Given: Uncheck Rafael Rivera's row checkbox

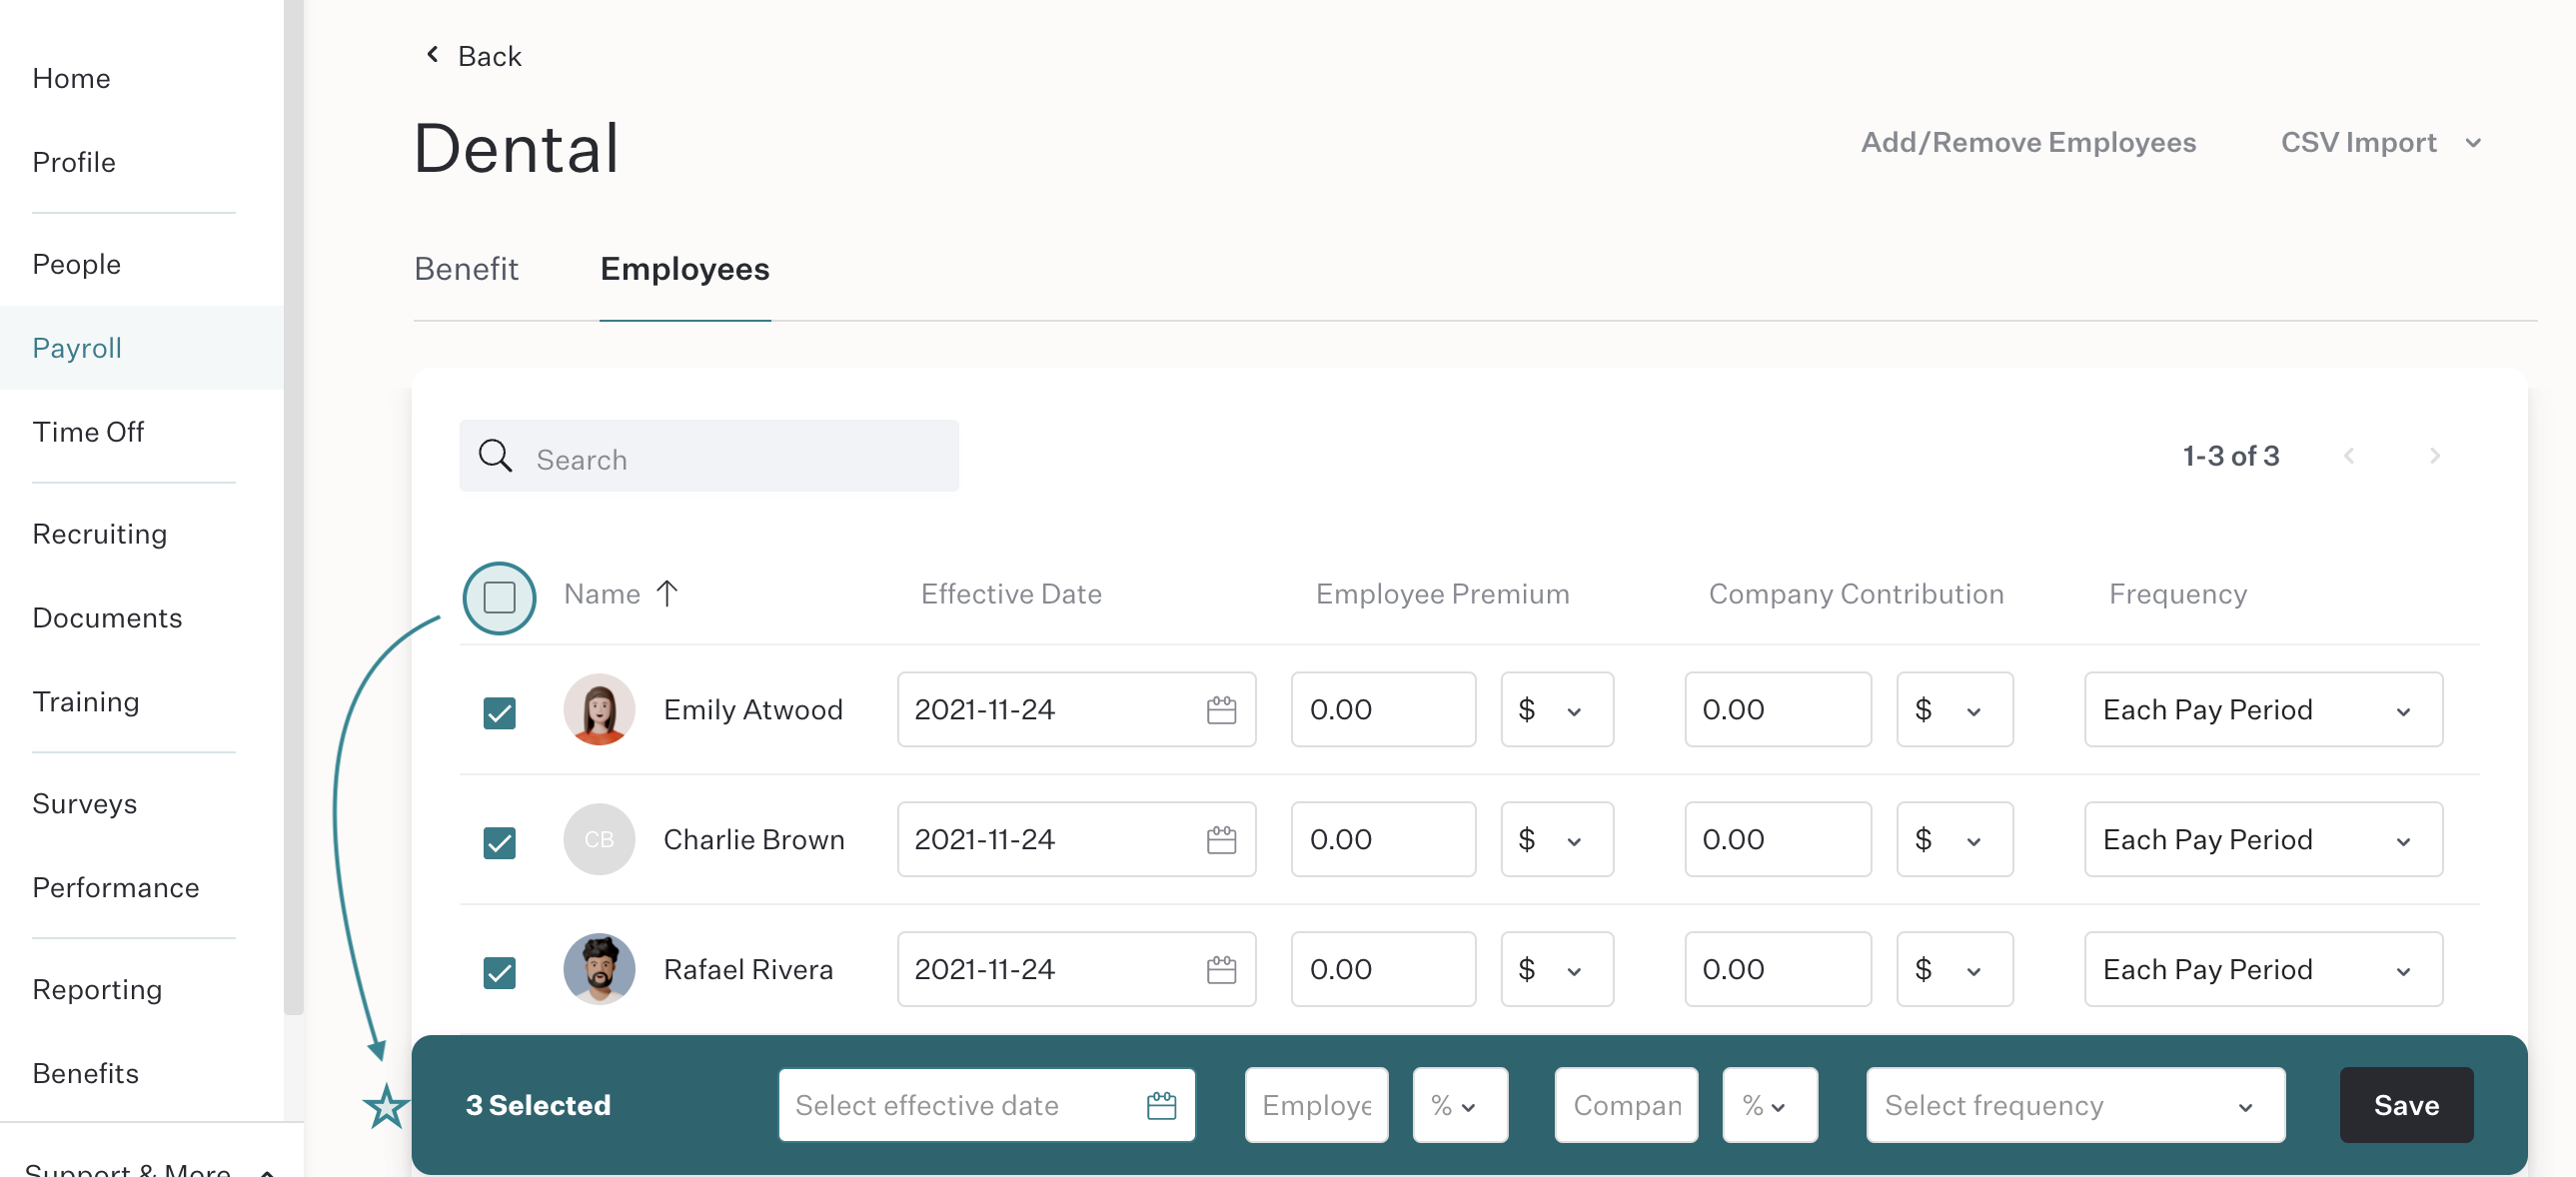Looking at the screenshot, I should (x=499, y=973).
